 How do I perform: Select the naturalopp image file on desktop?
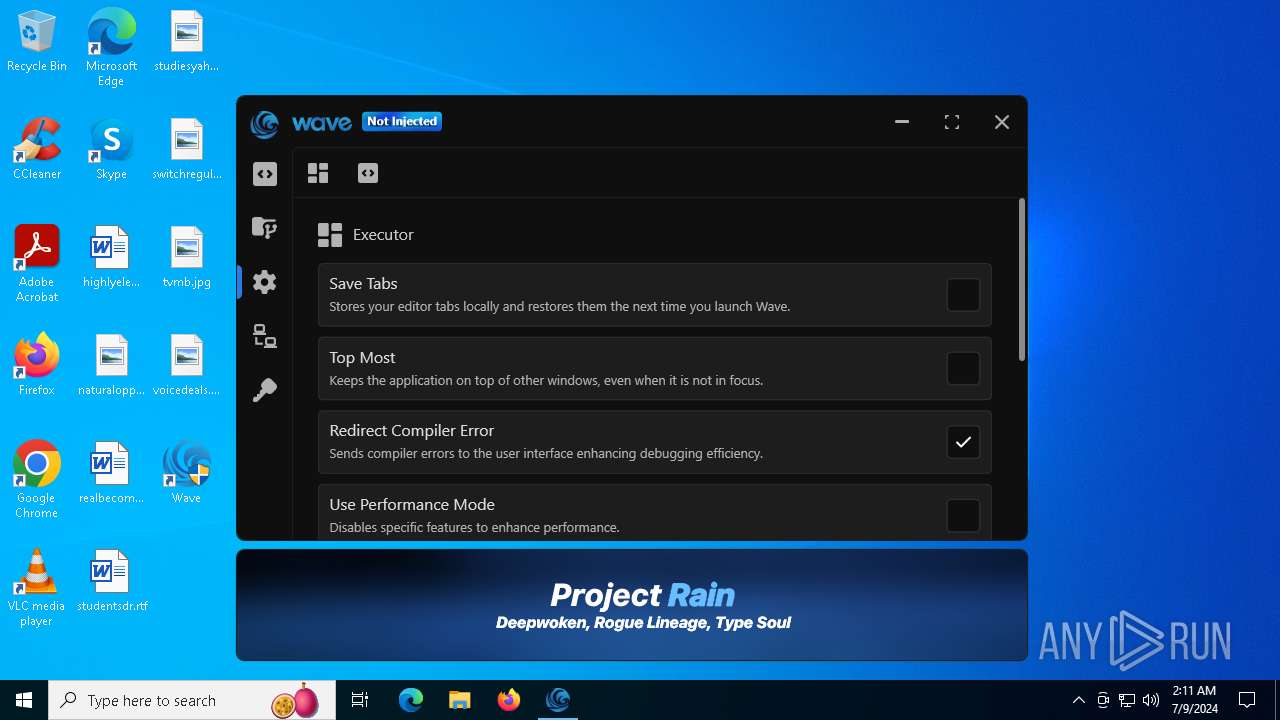[111, 365]
